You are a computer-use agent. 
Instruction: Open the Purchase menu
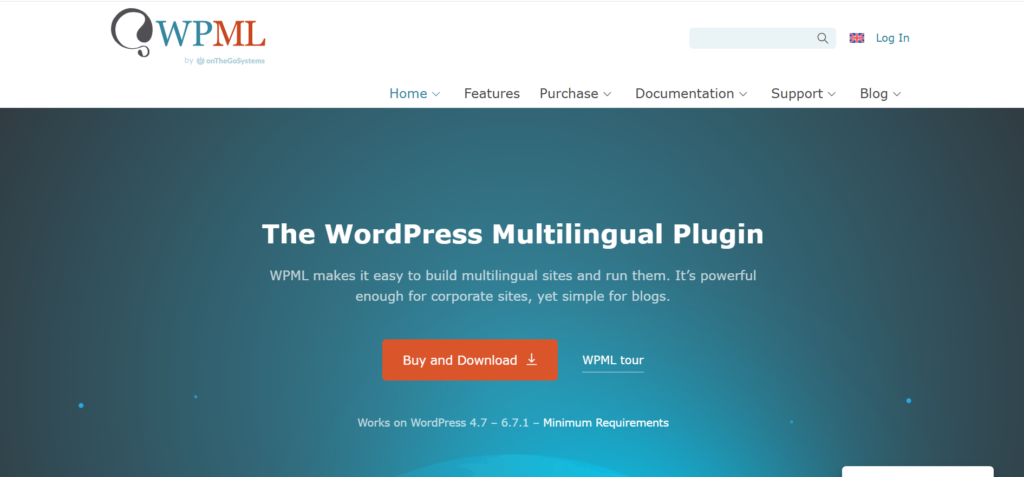(569, 93)
